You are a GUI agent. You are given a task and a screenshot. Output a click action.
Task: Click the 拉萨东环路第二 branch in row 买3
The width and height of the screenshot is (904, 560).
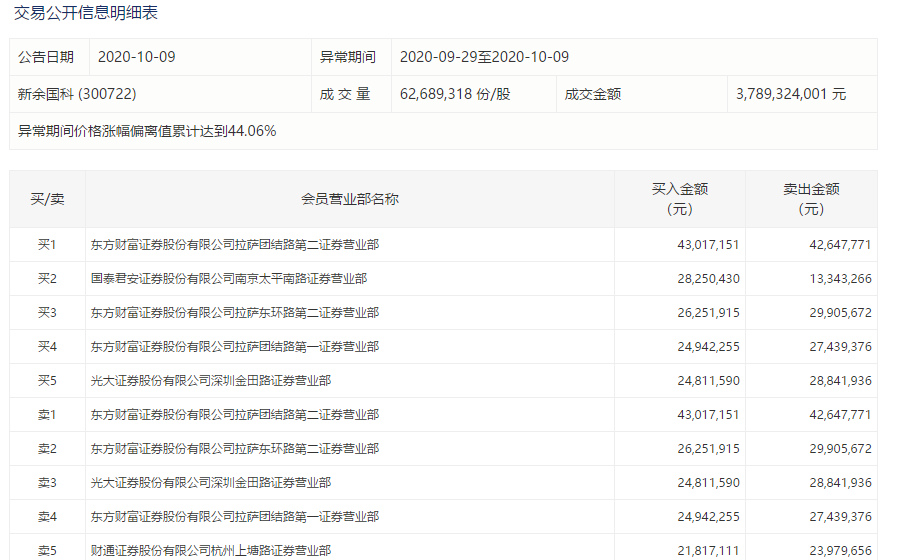235,313
